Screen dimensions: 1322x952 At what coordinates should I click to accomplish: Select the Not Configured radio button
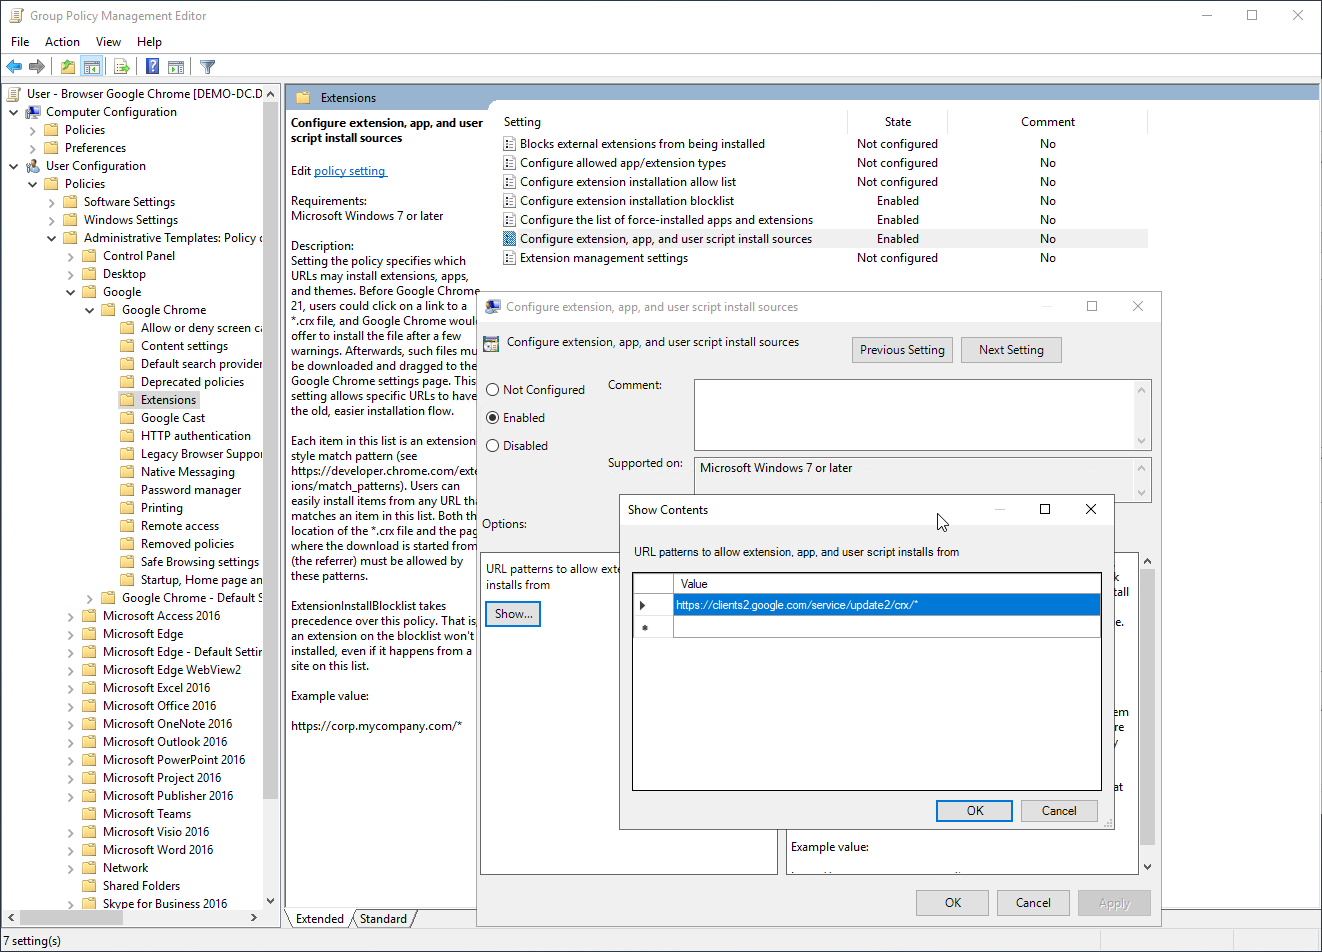[x=493, y=390]
